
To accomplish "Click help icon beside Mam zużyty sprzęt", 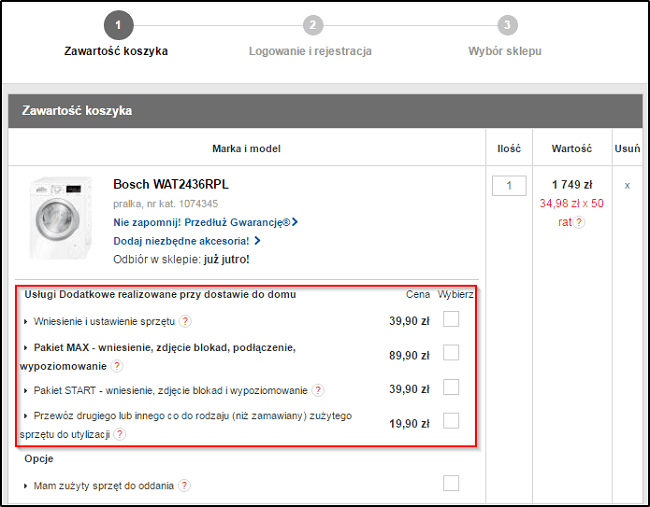I will 184,486.
